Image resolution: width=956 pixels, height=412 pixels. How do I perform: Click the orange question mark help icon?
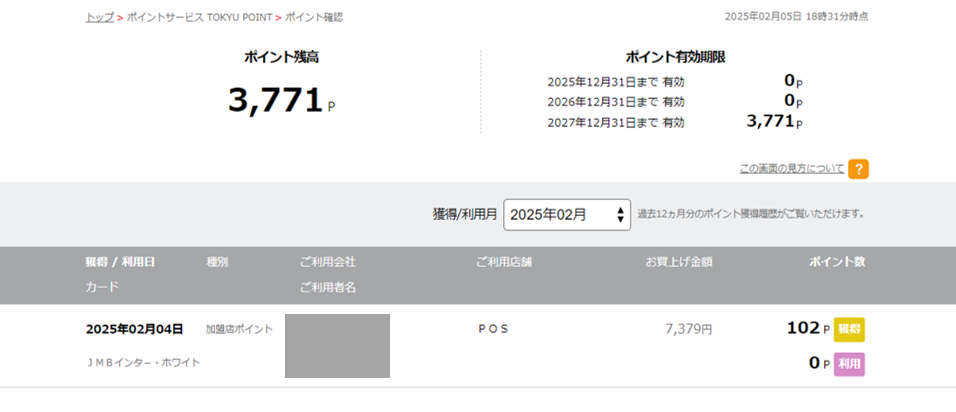pos(858,169)
